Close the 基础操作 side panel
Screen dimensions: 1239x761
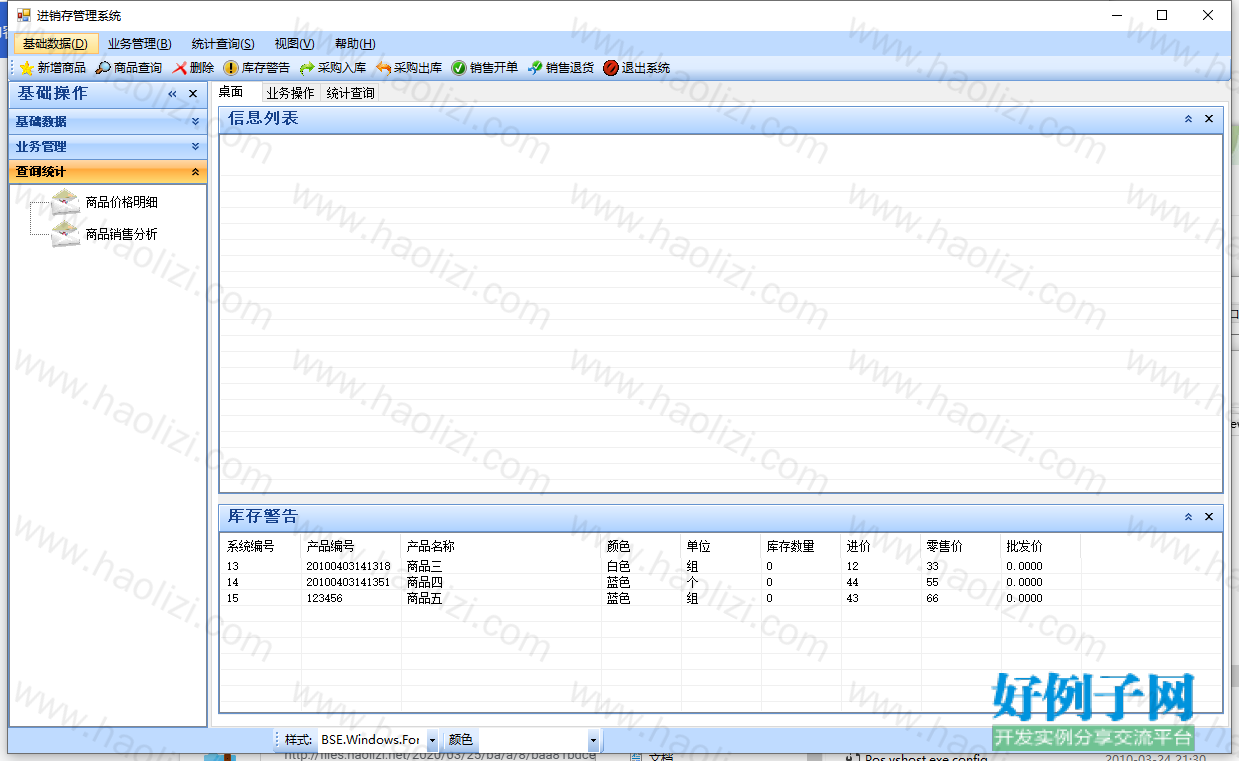(x=193, y=94)
